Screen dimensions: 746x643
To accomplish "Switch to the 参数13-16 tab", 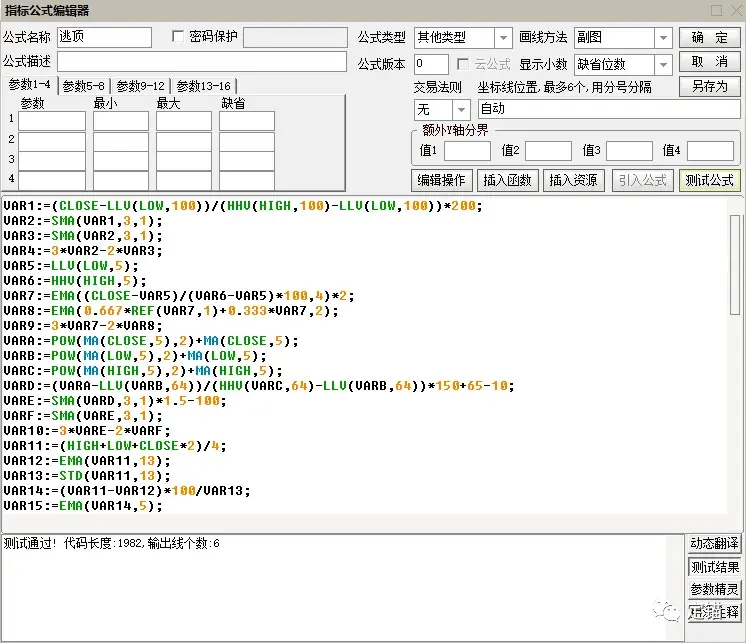I will (x=204, y=86).
